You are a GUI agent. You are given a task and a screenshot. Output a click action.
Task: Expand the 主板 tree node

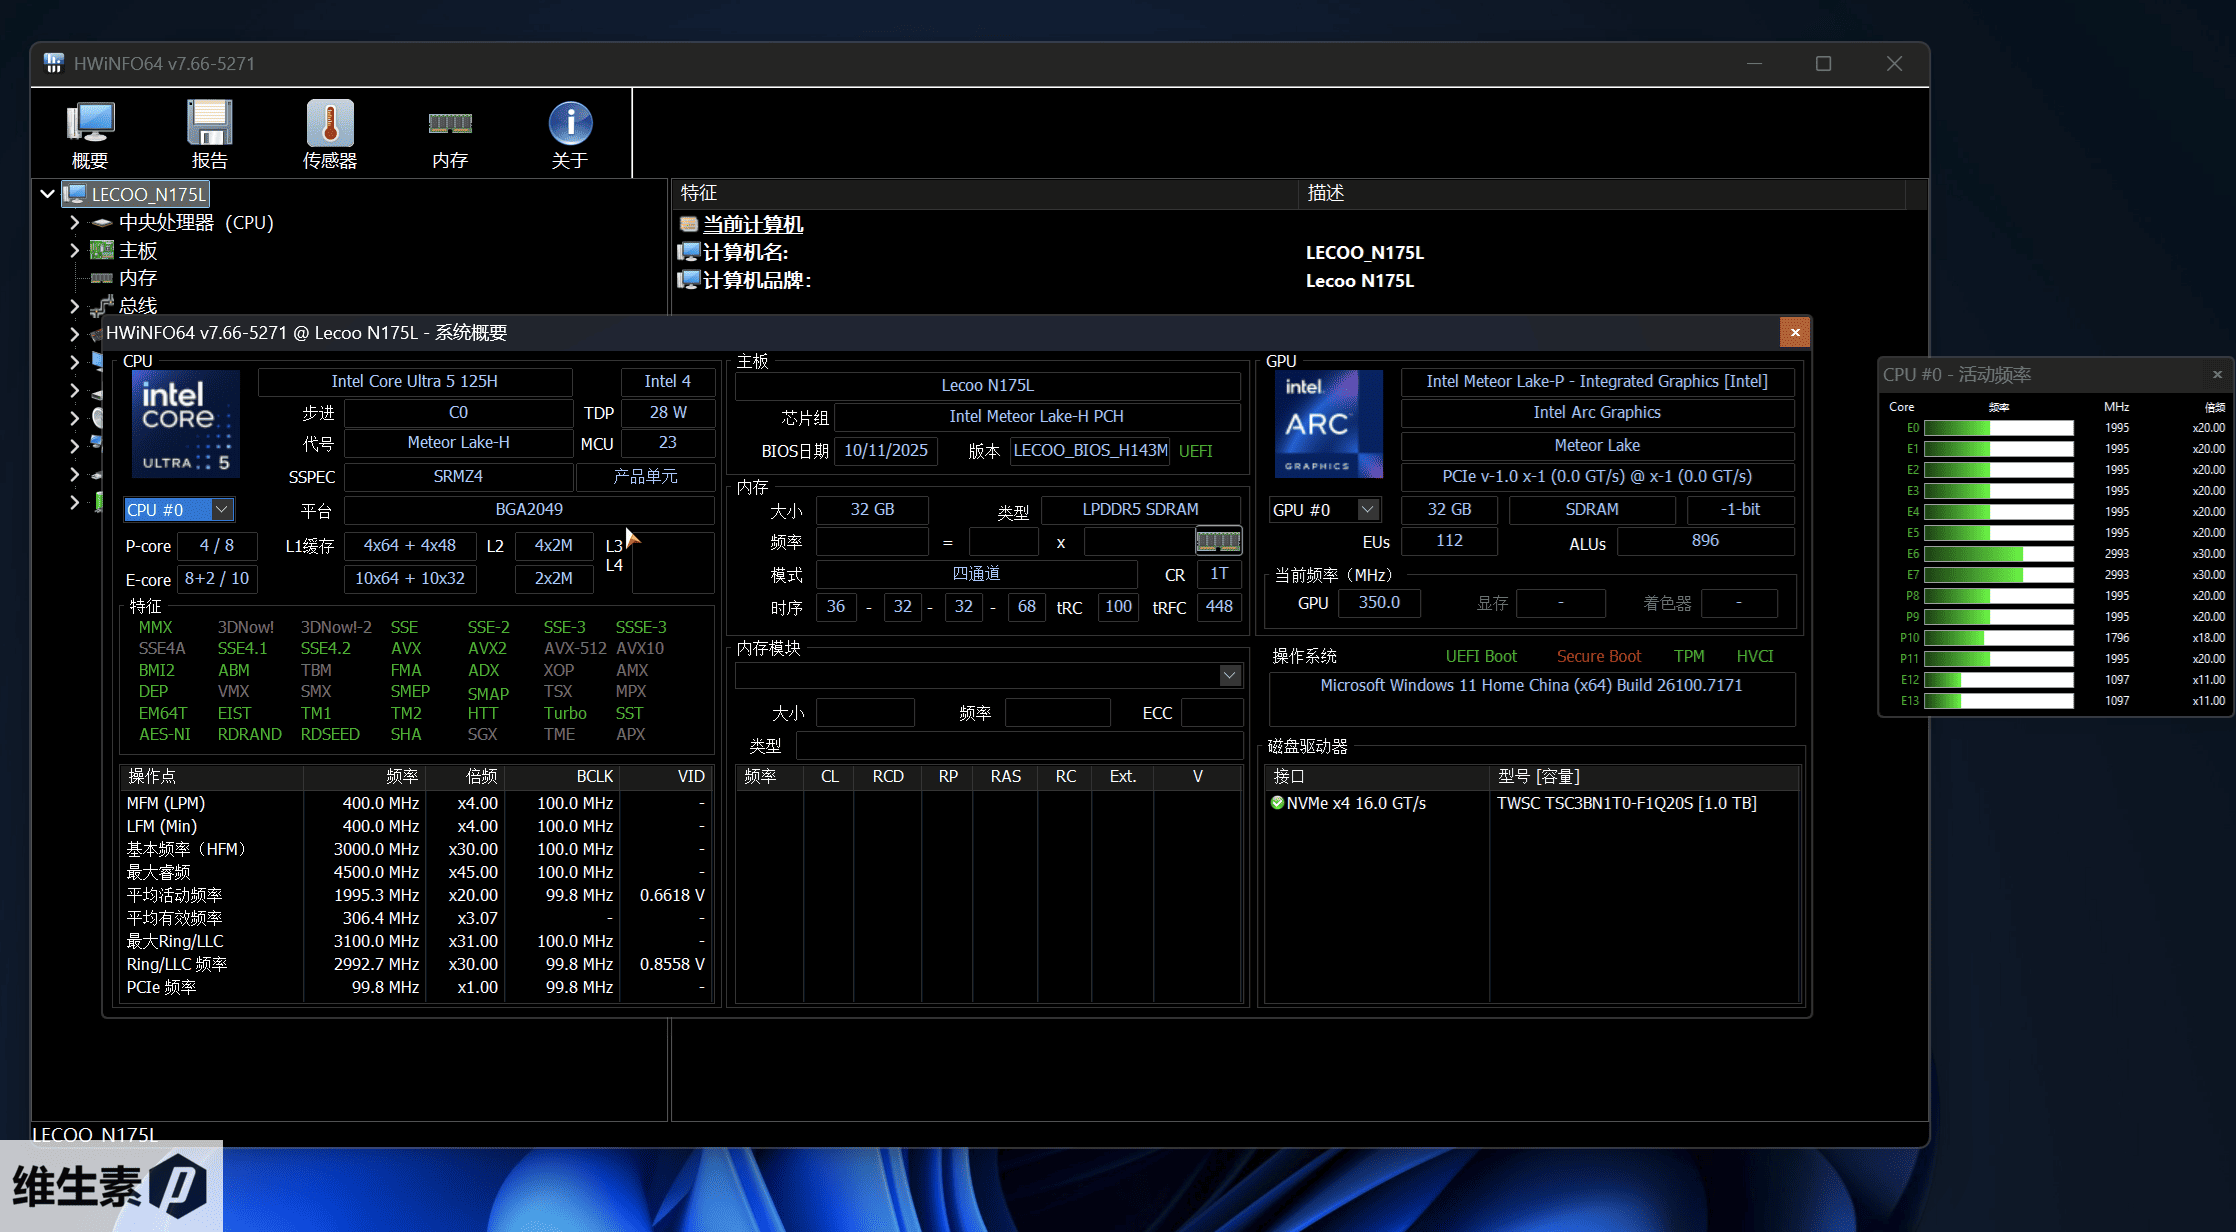74,250
